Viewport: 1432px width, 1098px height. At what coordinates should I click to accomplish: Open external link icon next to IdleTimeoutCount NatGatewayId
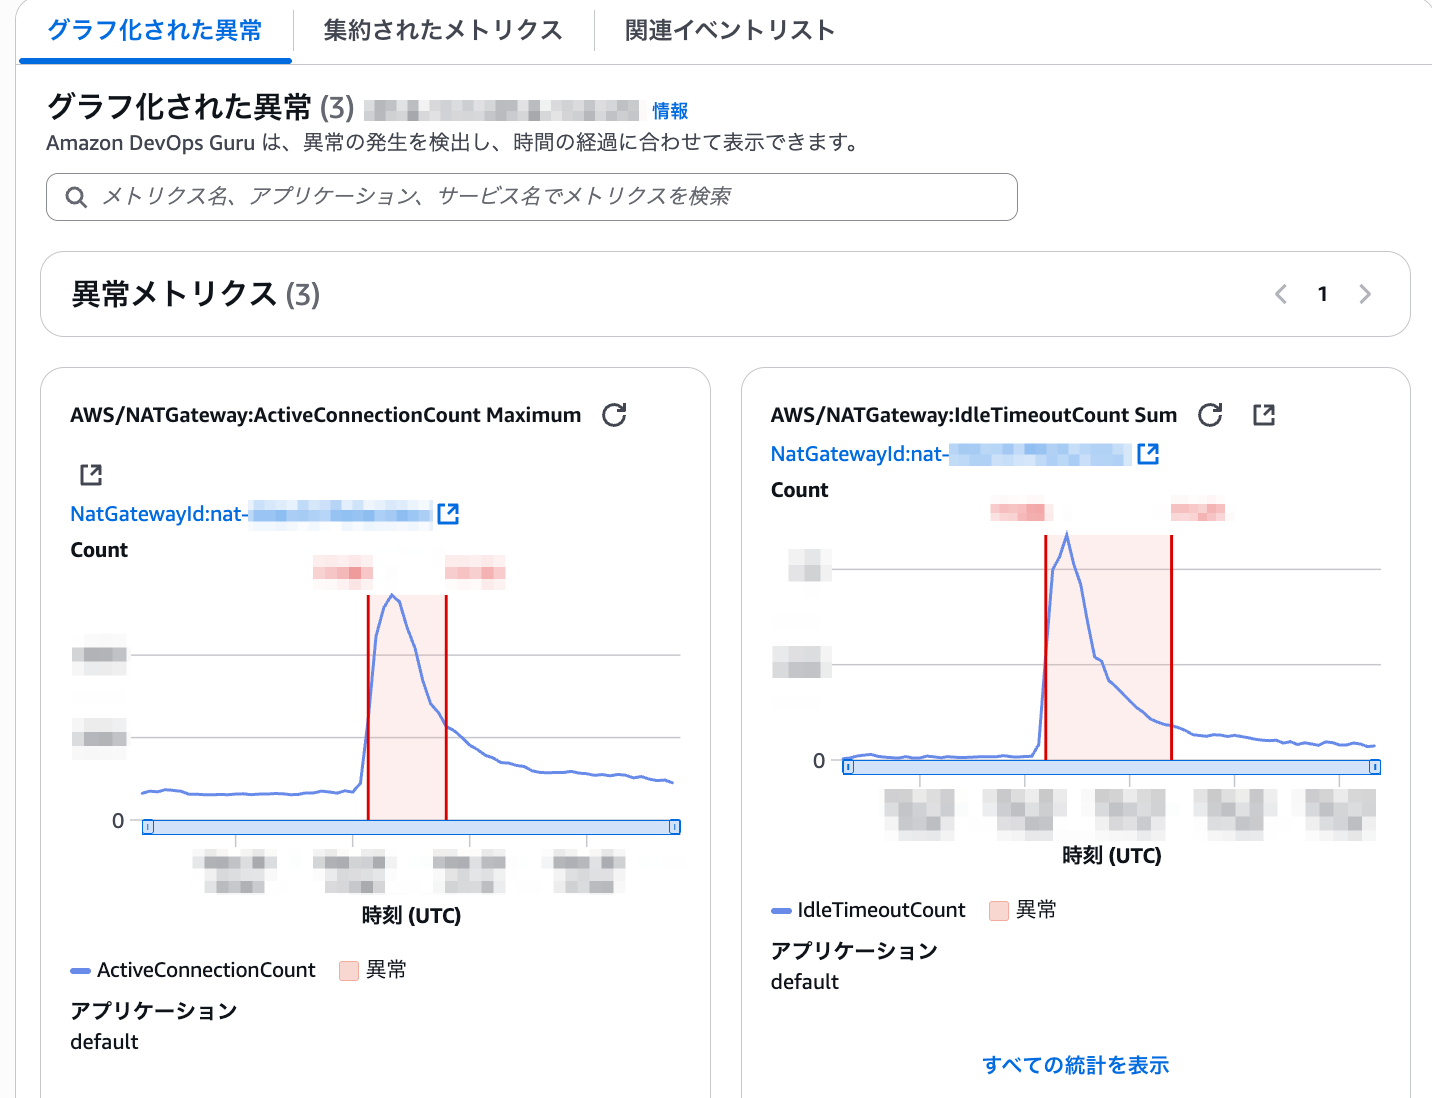coord(1148,454)
